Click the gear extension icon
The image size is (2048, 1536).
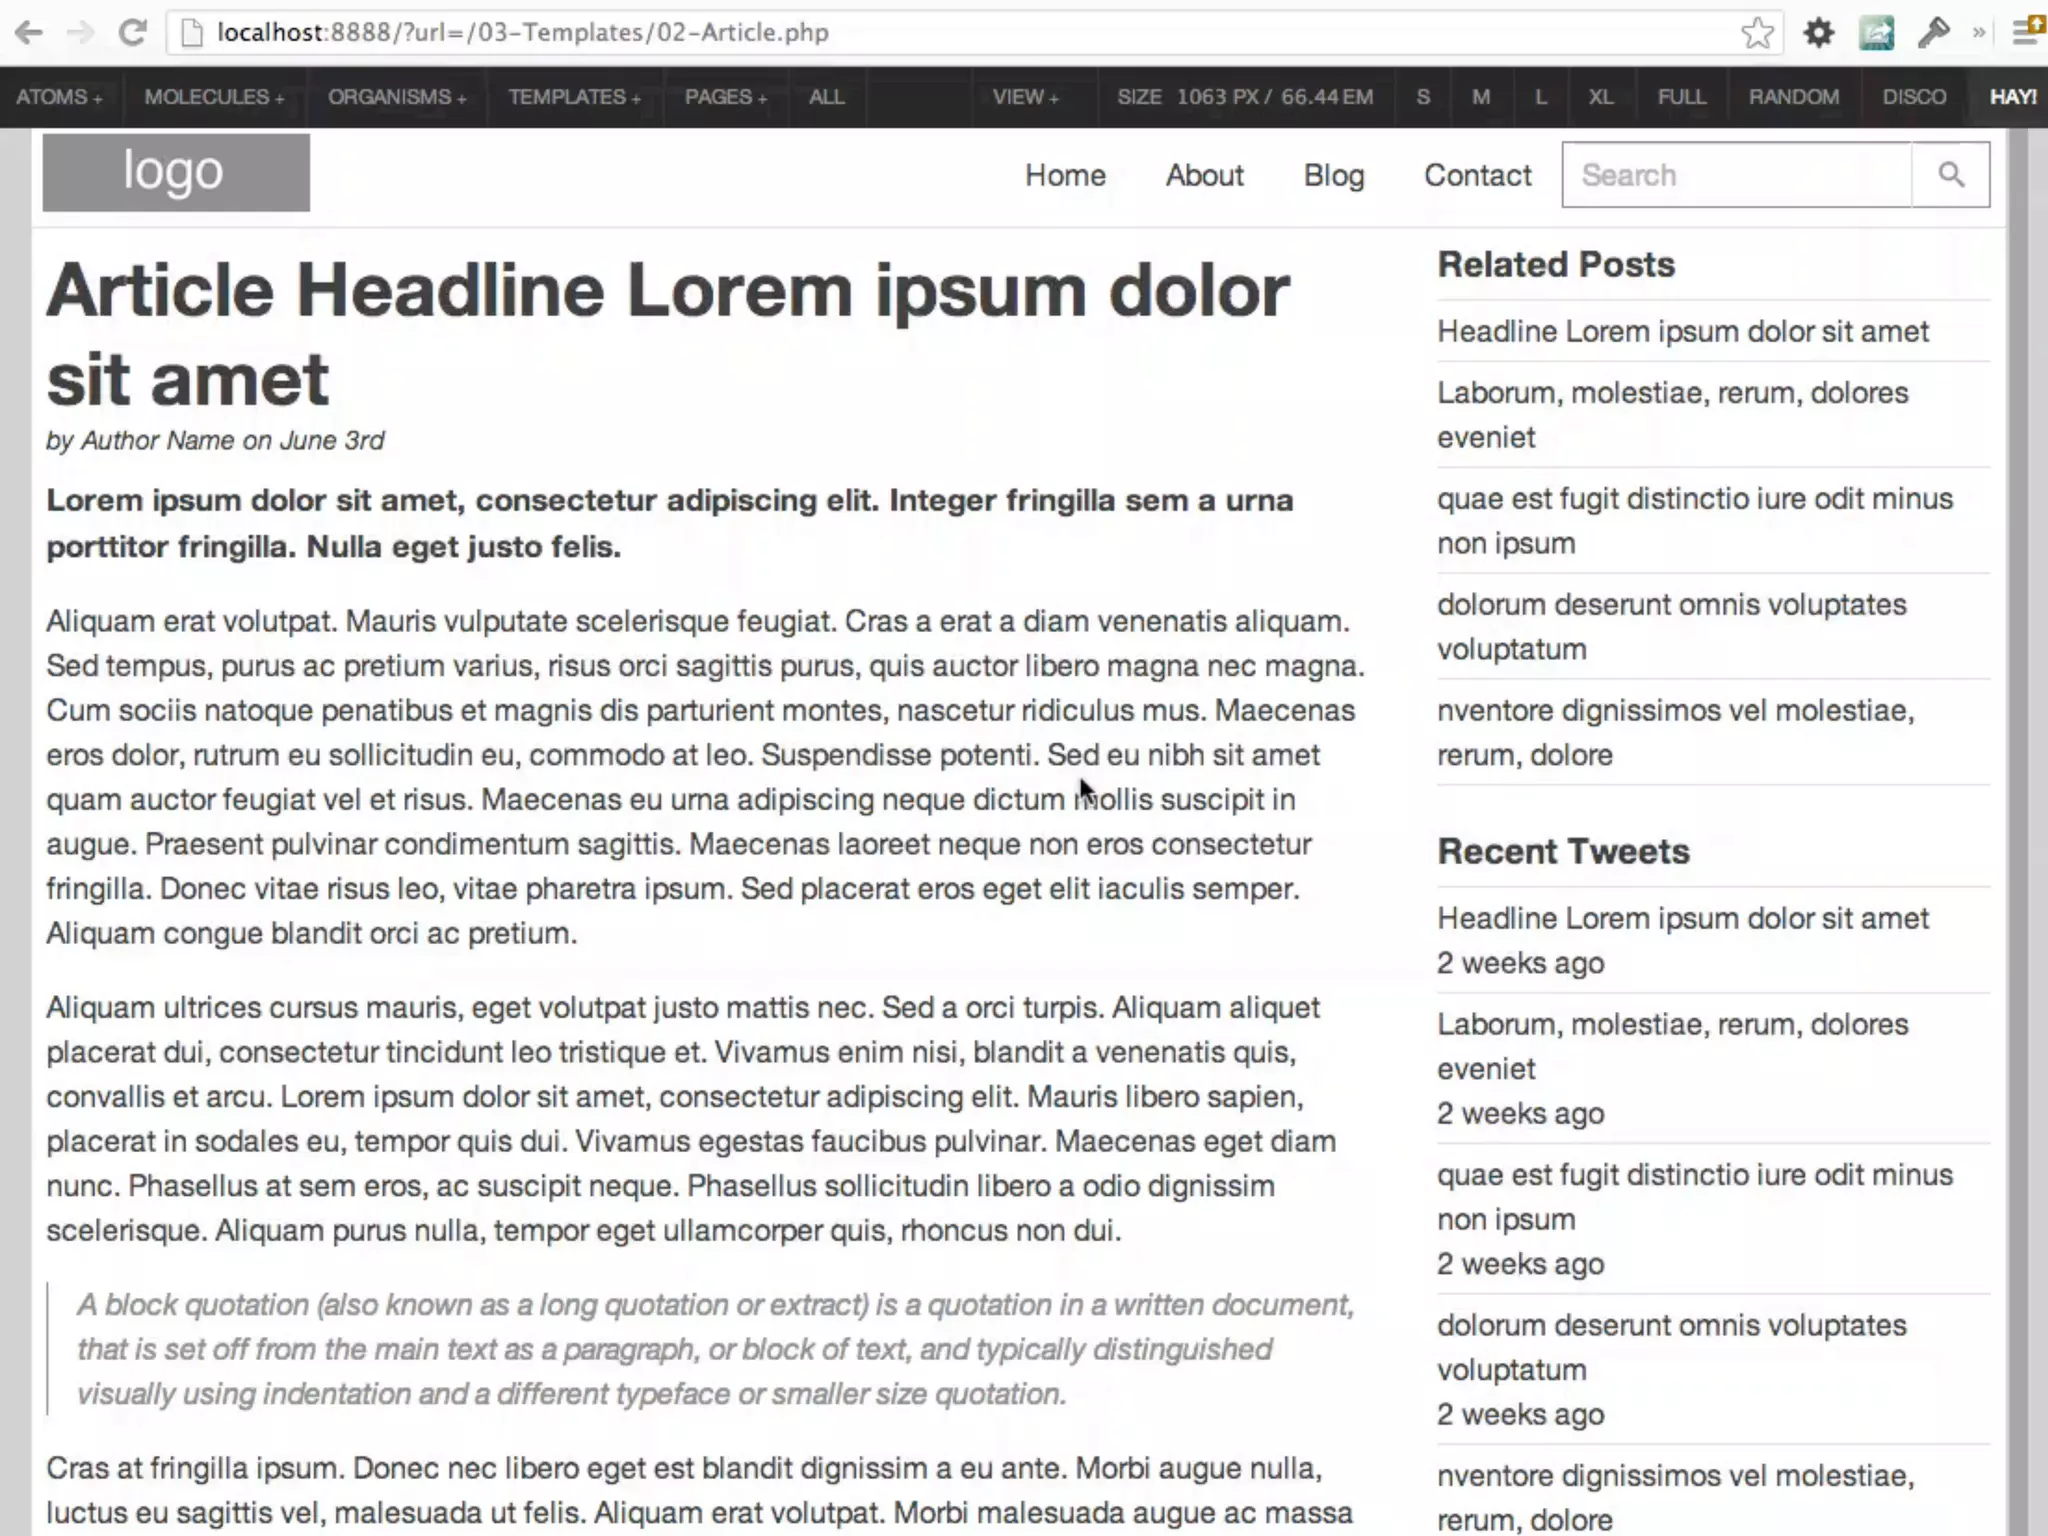tap(1818, 33)
